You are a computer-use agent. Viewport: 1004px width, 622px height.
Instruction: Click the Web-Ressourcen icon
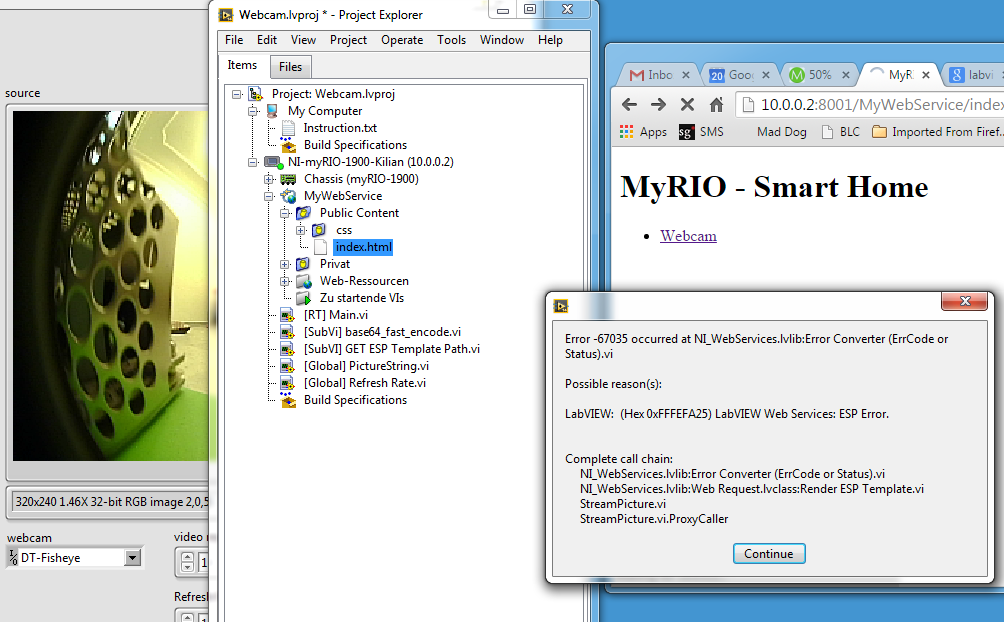[x=304, y=281]
